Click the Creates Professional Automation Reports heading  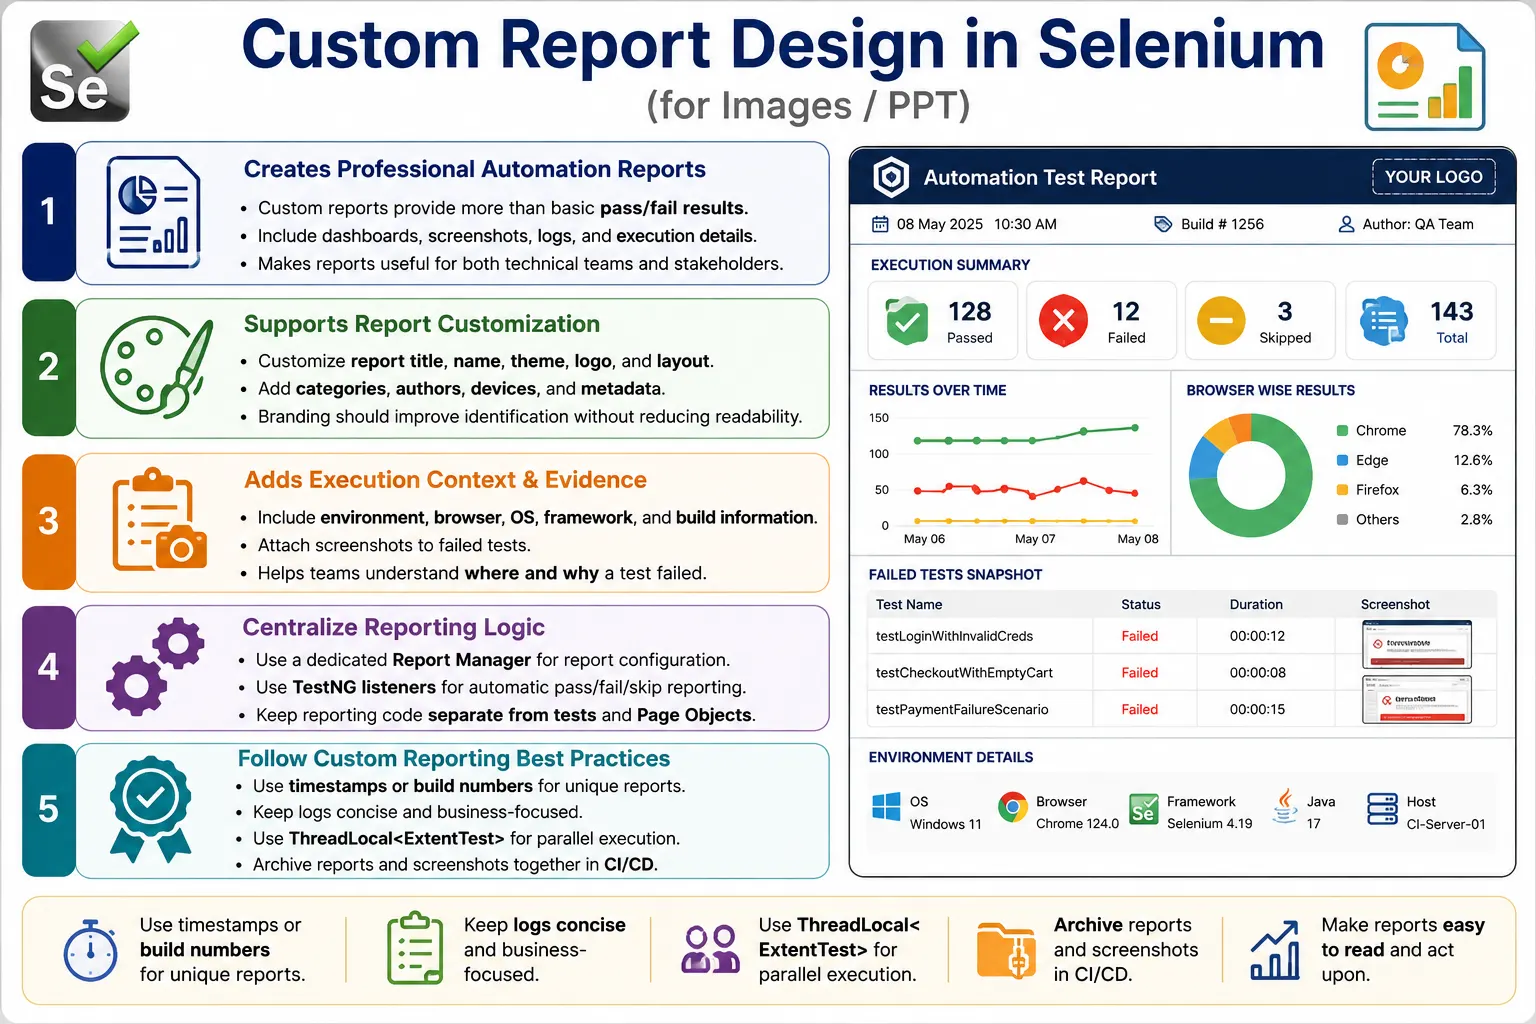coord(475,170)
